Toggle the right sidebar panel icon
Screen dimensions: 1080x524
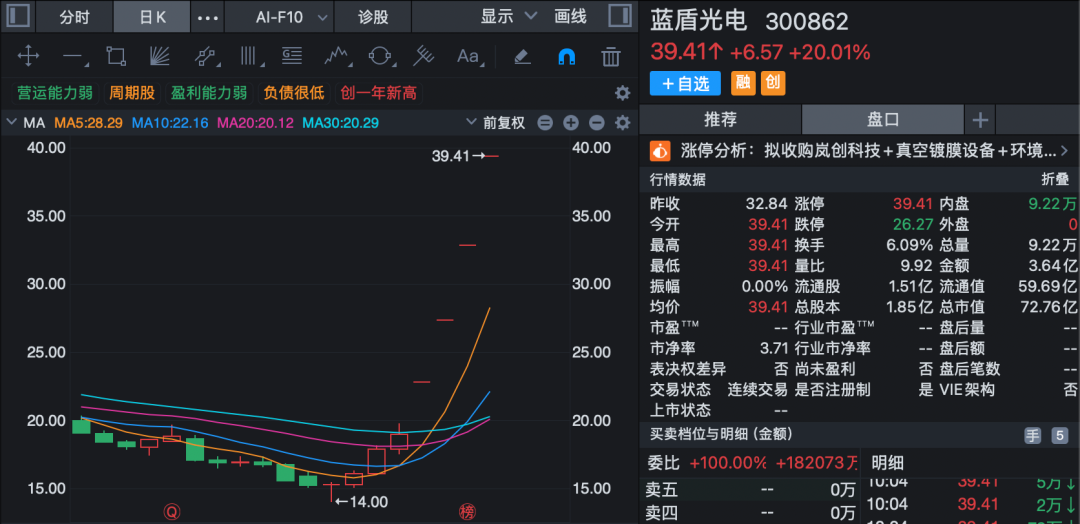pyautogui.click(x=620, y=17)
